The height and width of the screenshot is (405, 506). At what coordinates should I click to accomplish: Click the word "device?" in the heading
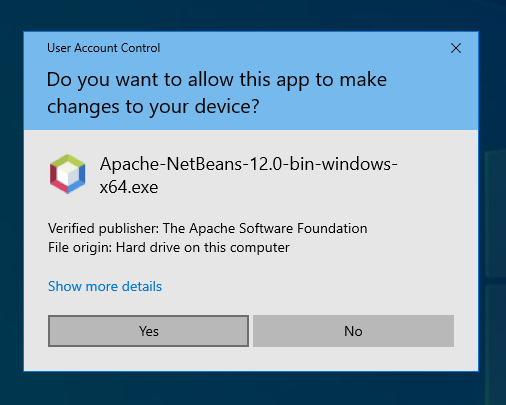227,107
